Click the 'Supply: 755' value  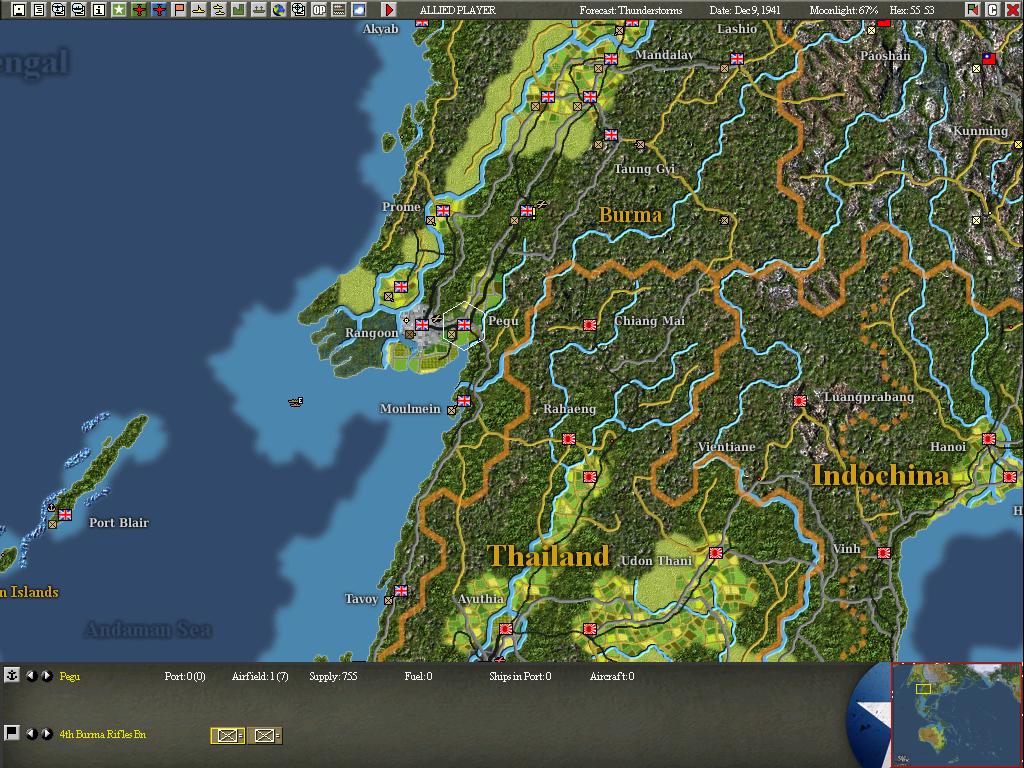point(333,676)
